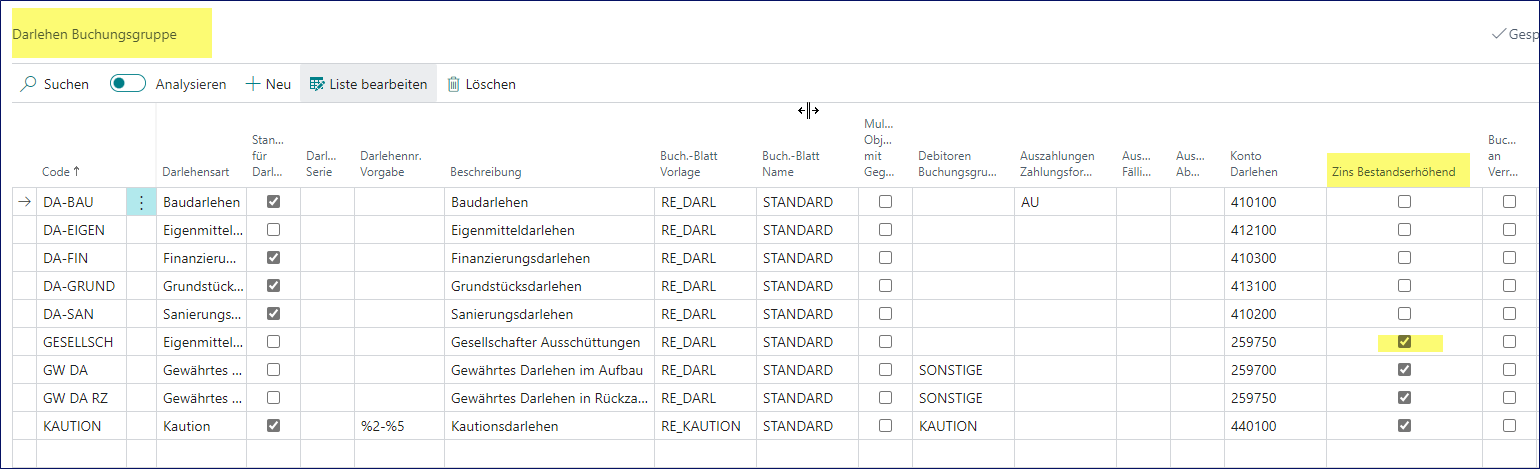1540x469 pixels.
Task: Check Zins Bestandserhöhend for DA-BAU row
Action: pyautogui.click(x=1404, y=202)
